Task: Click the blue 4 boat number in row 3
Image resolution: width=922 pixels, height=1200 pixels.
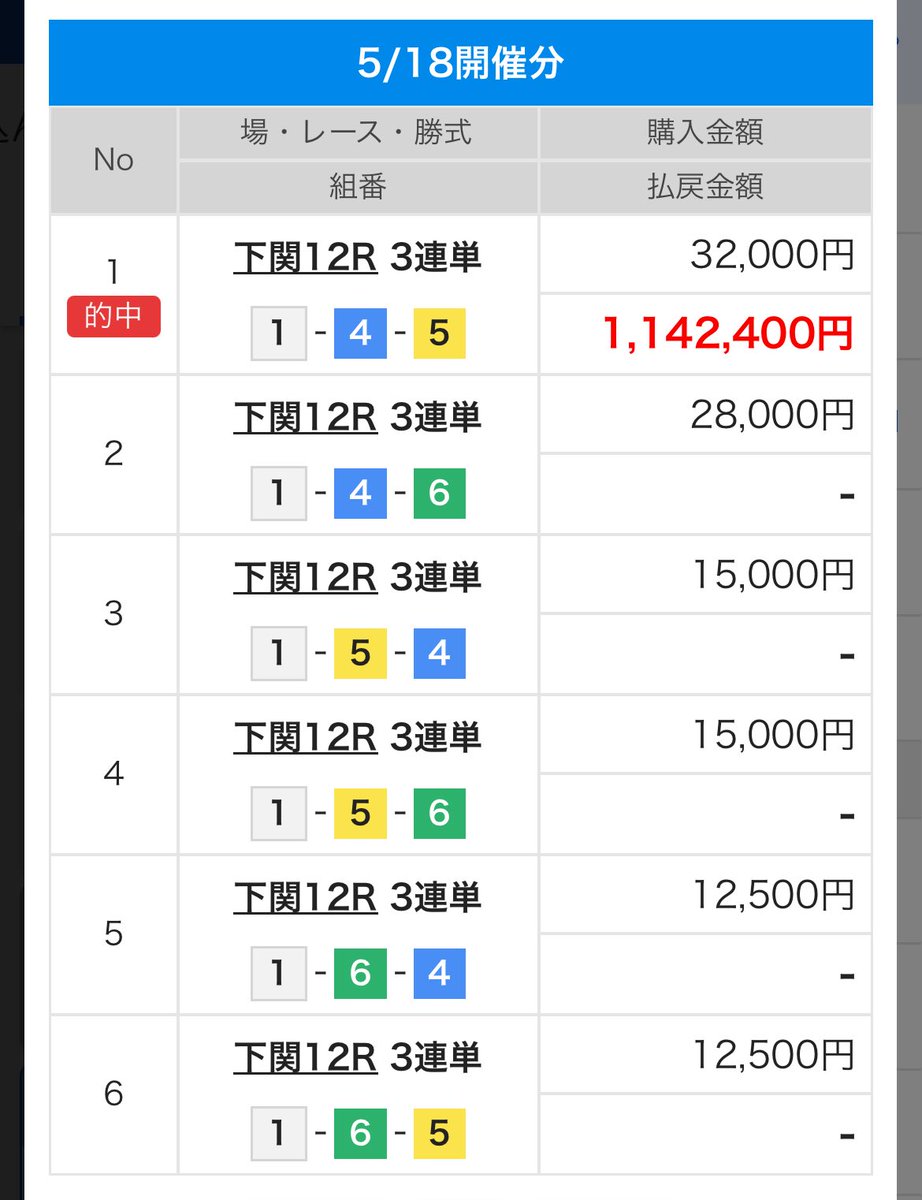Action: [x=439, y=653]
